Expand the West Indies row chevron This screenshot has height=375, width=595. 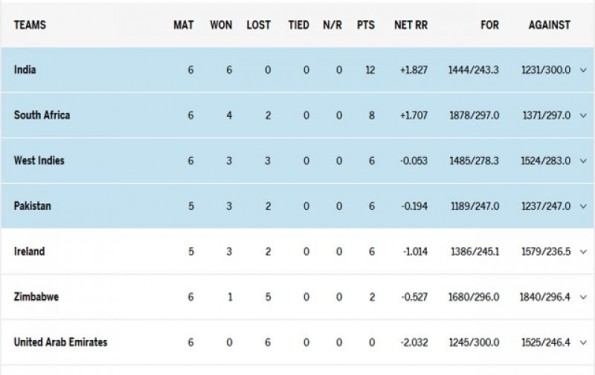583,161
